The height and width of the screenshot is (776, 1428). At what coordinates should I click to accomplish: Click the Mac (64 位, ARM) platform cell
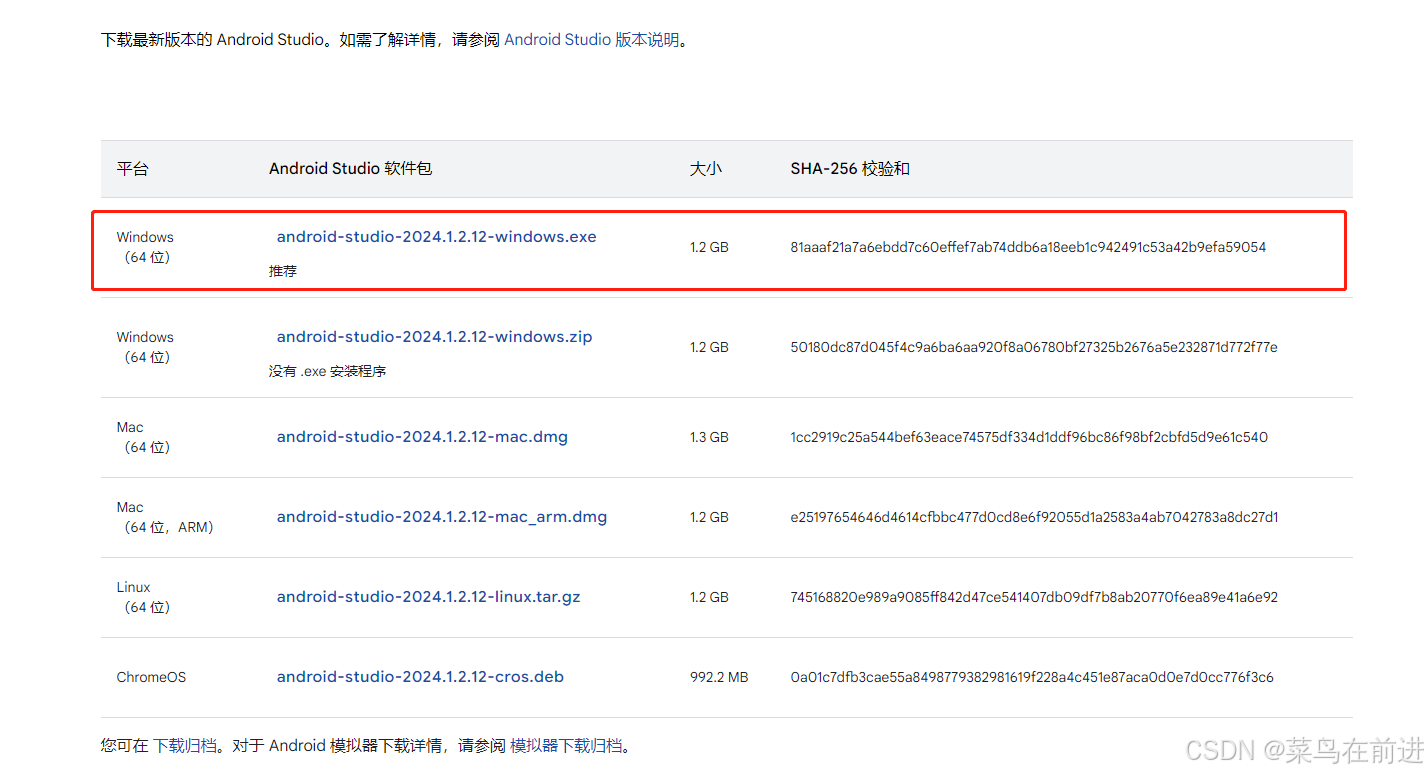(x=165, y=517)
